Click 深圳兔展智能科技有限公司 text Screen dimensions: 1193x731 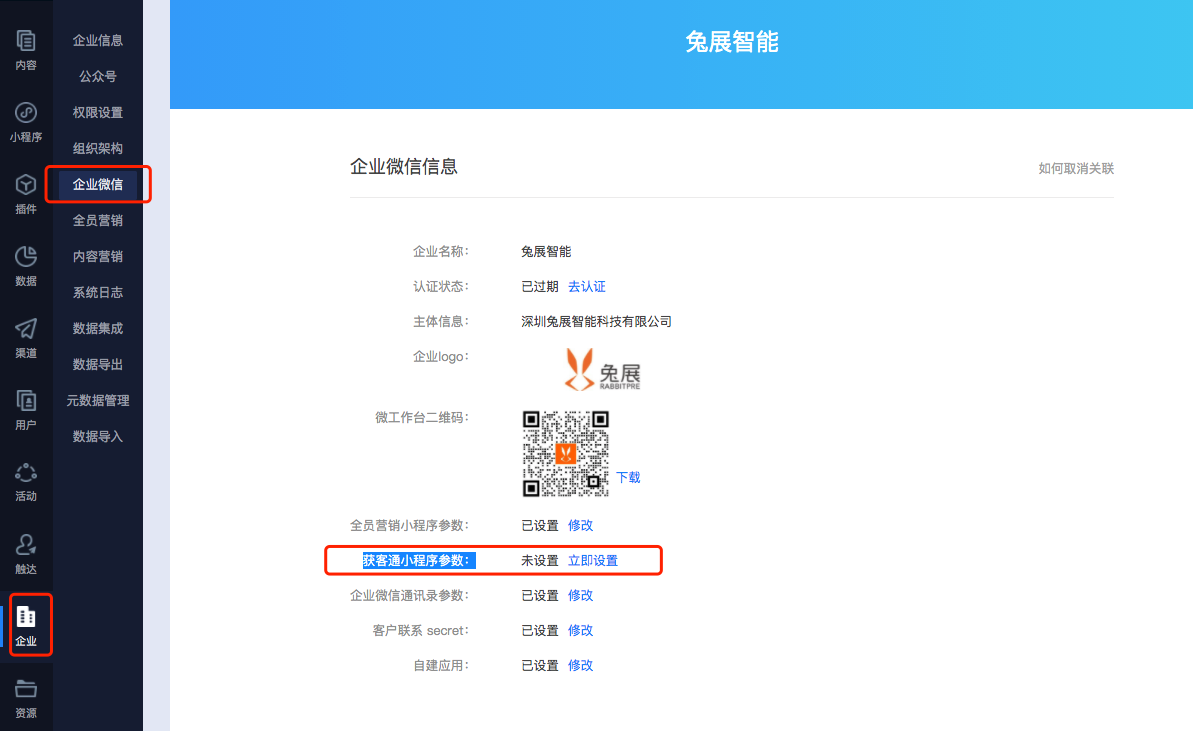[x=596, y=322]
